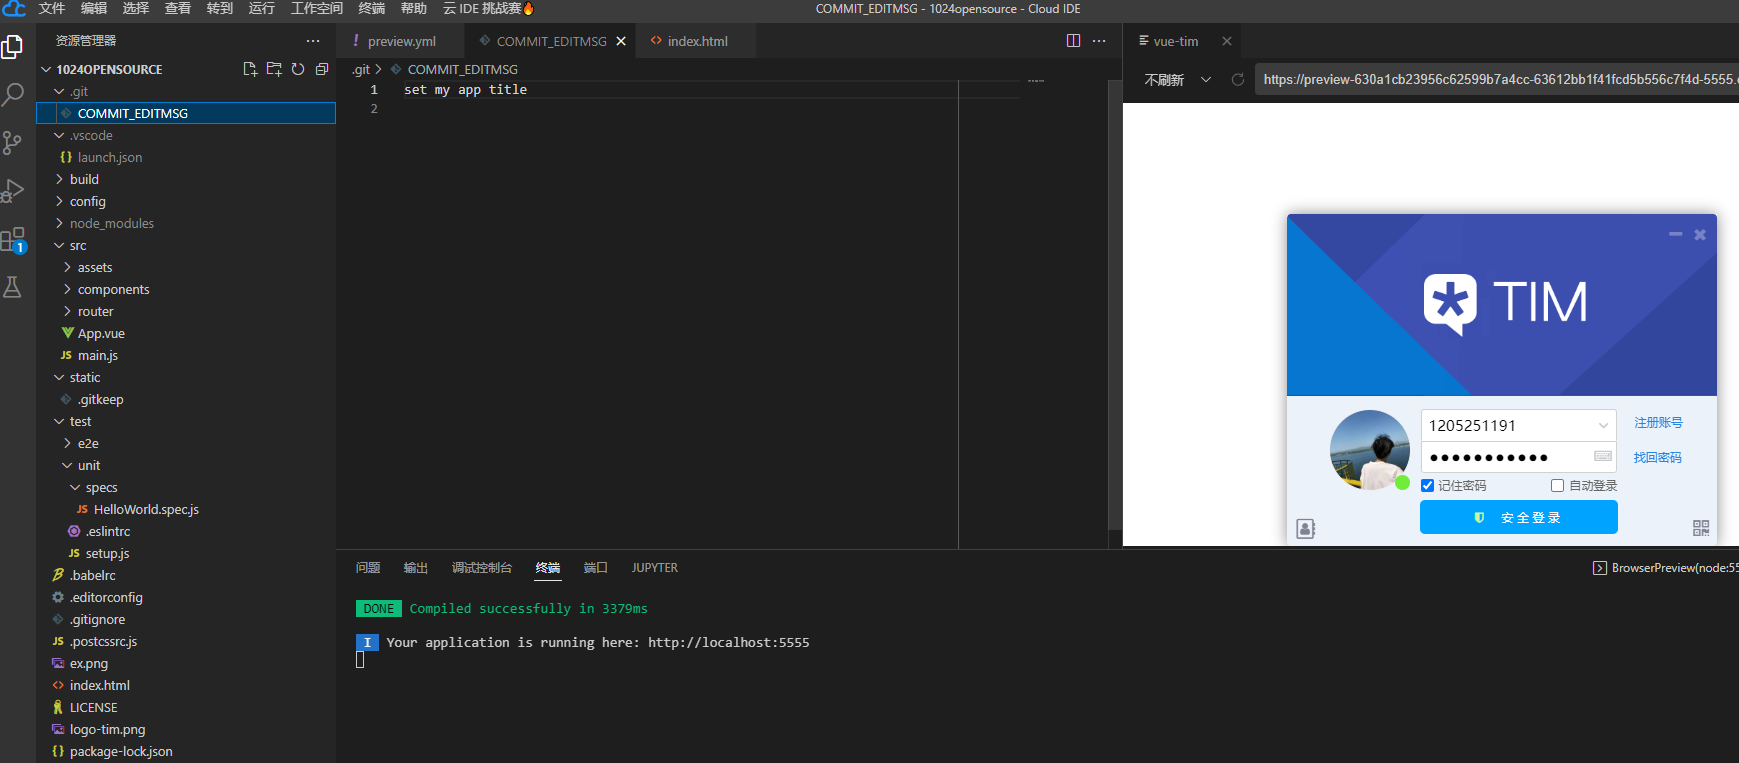Open package-lock.json in explorer
The width and height of the screenshot is (1739, 763).
tap(121, 751)
